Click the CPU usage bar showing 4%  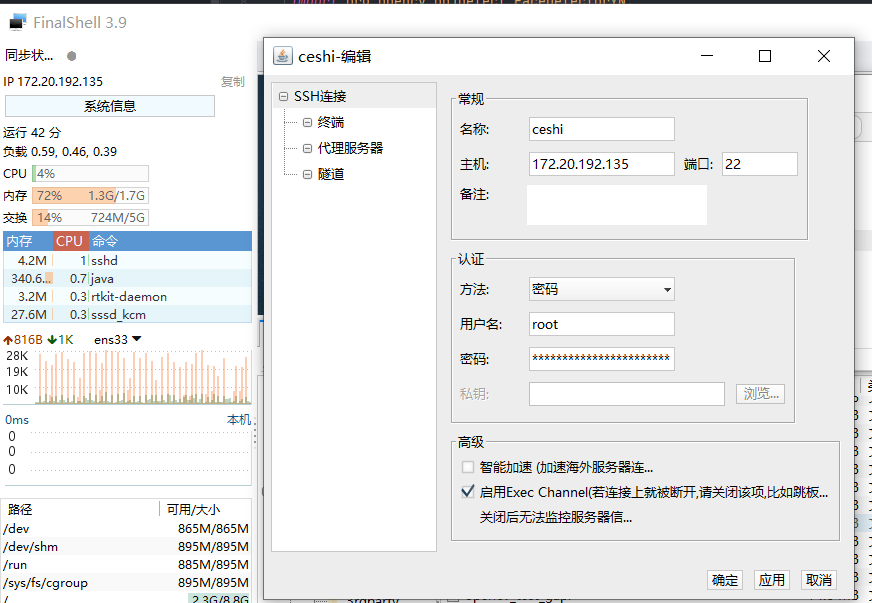90,174
